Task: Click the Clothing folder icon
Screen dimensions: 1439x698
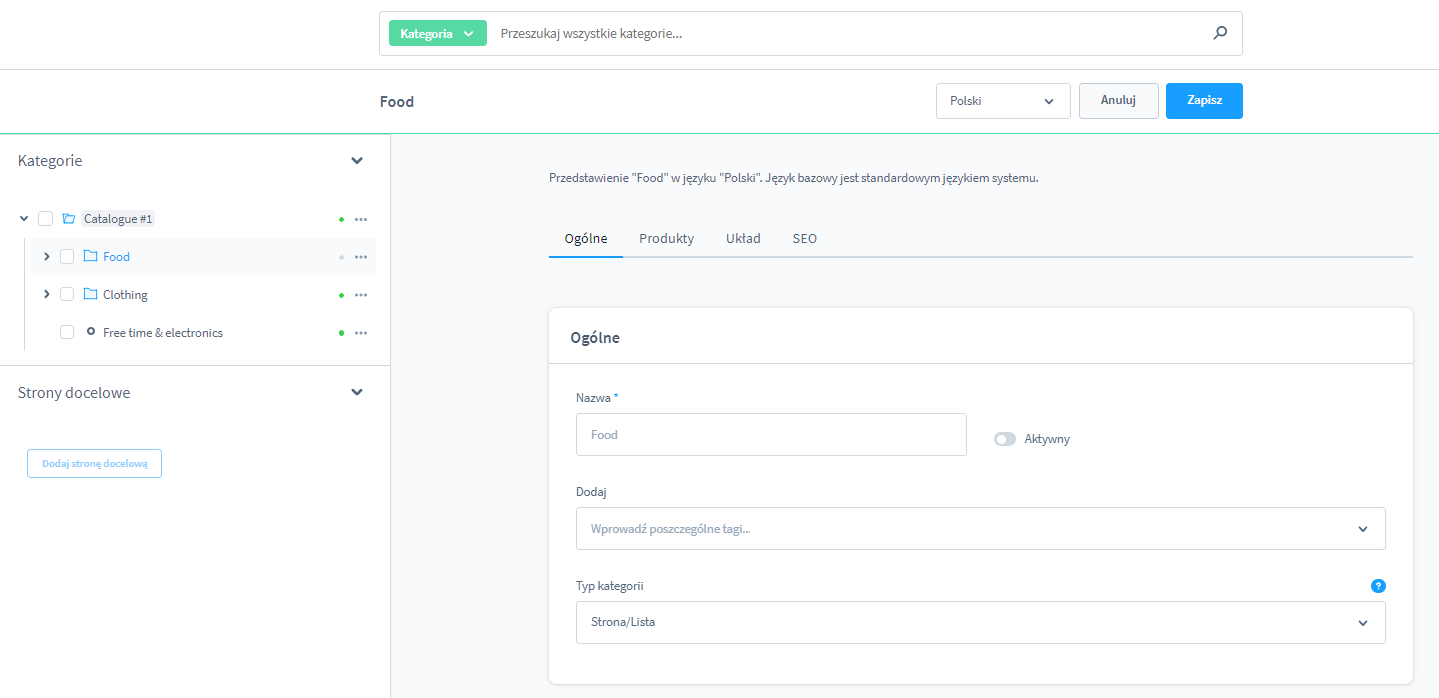Action: (90, 295)
